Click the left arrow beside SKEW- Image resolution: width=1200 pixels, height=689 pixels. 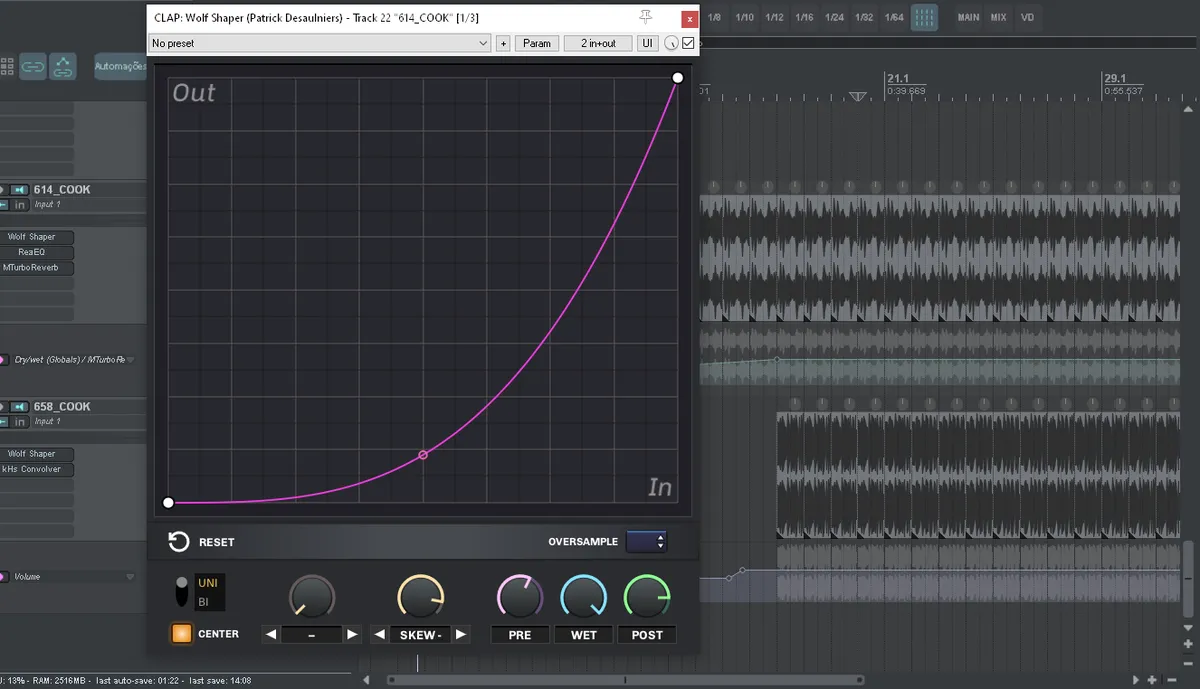coord(379,634)
